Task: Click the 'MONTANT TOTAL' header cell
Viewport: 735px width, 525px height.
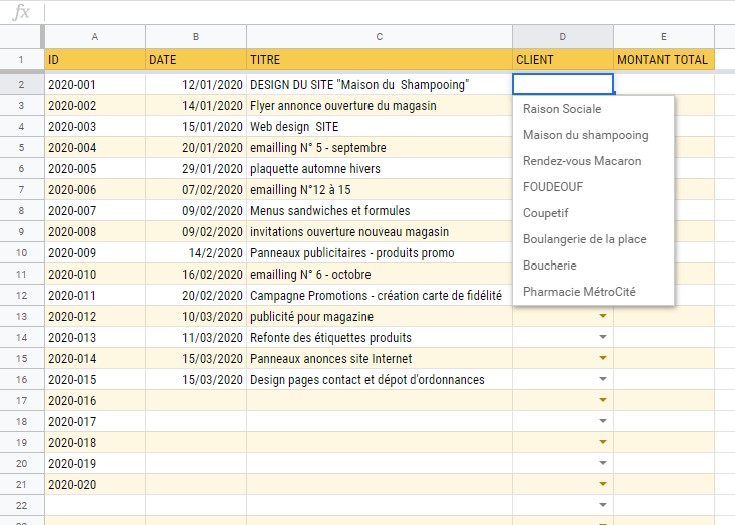Action: point(664,60)
